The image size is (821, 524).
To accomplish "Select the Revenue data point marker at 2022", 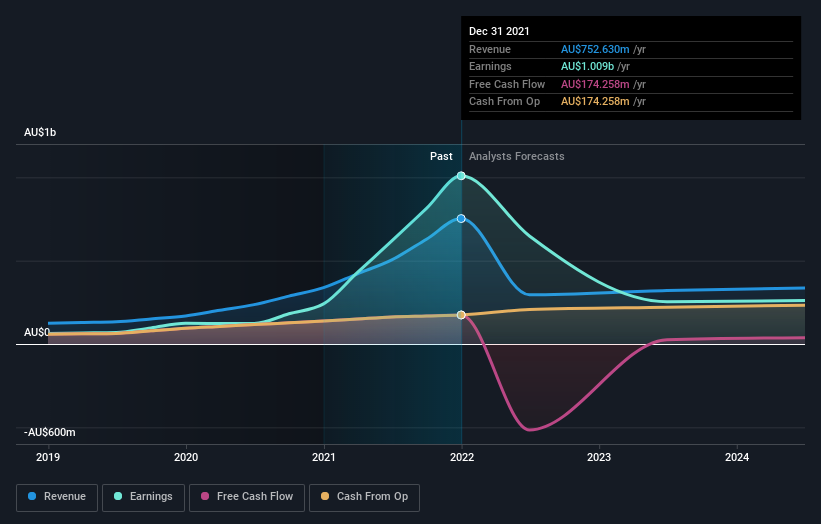I will click(461, 219).
